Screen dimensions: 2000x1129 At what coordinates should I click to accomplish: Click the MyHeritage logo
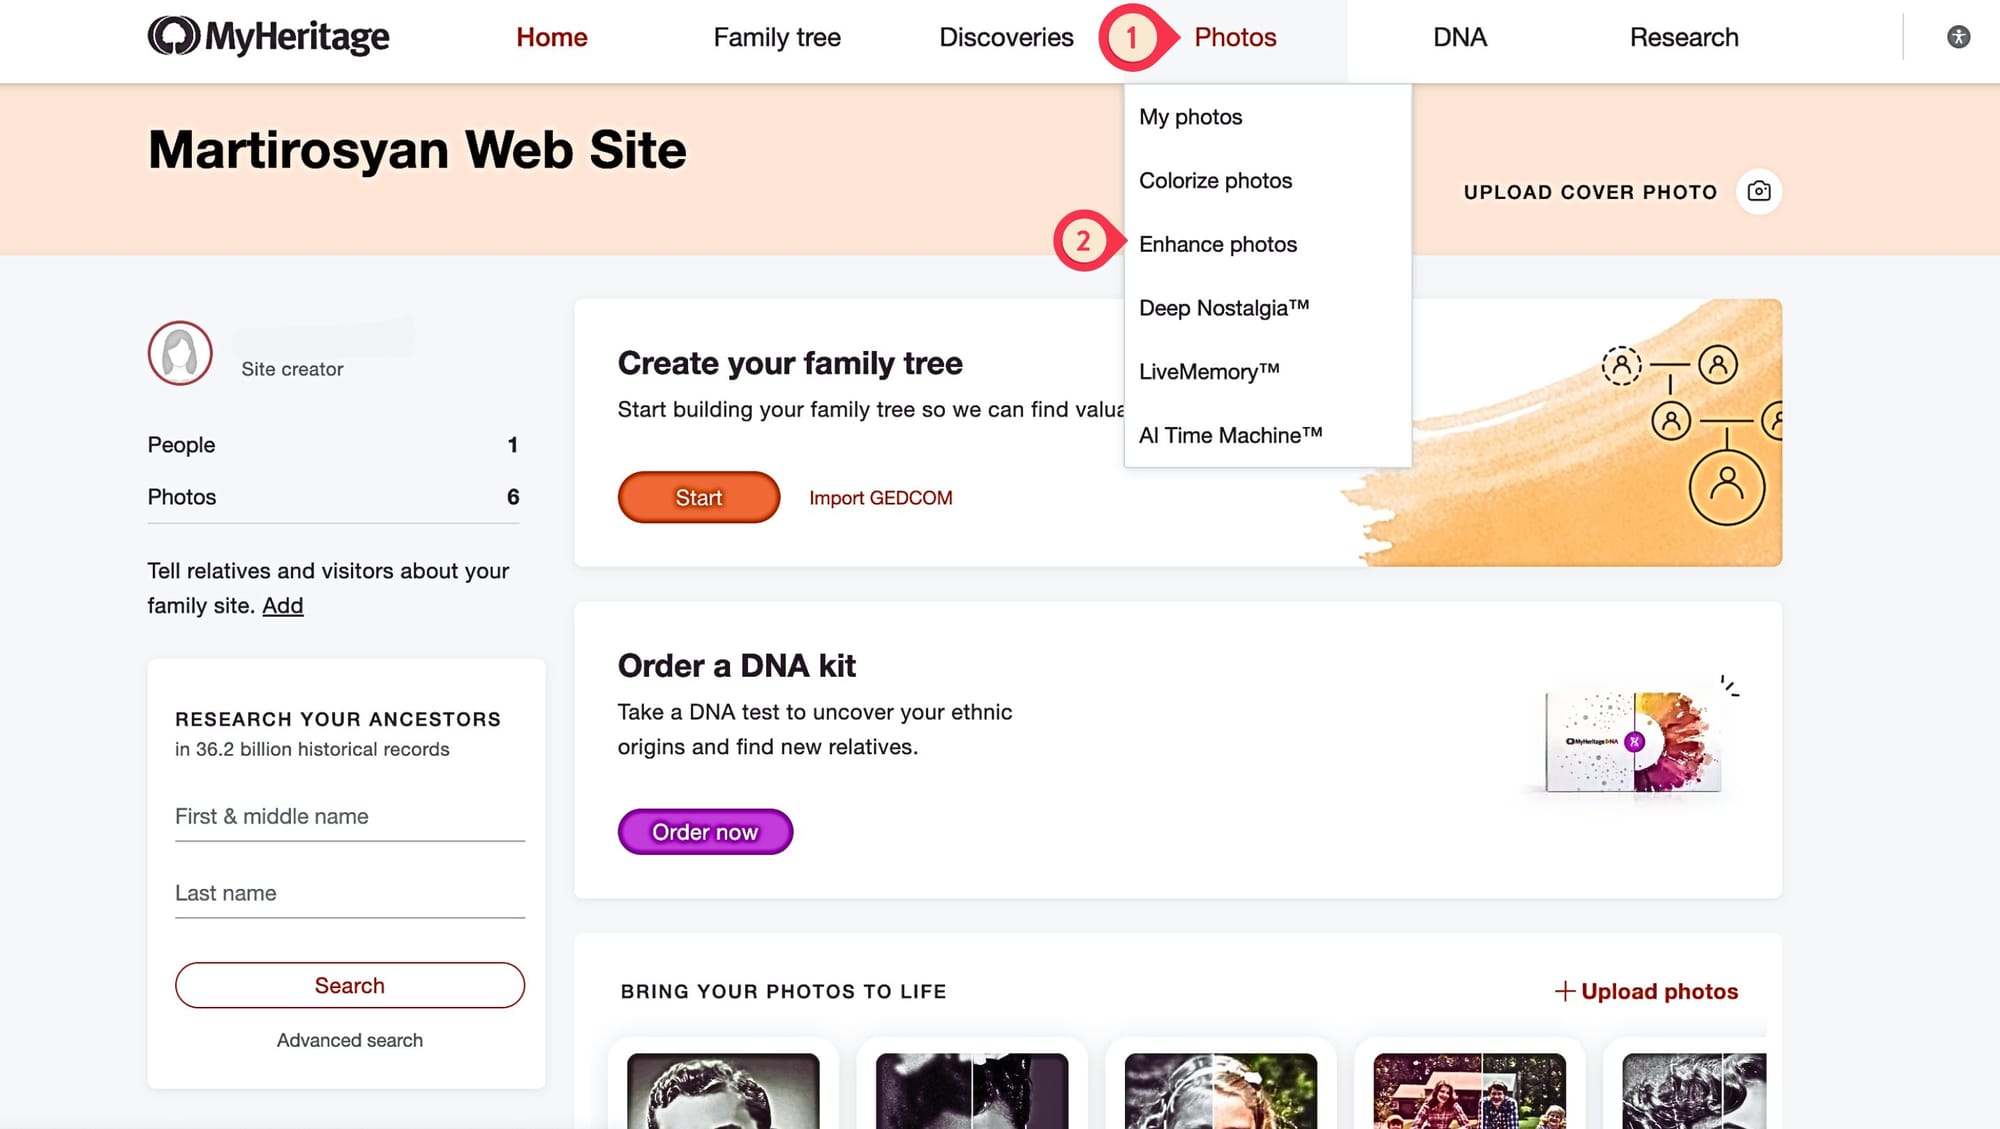coord(268,37)
